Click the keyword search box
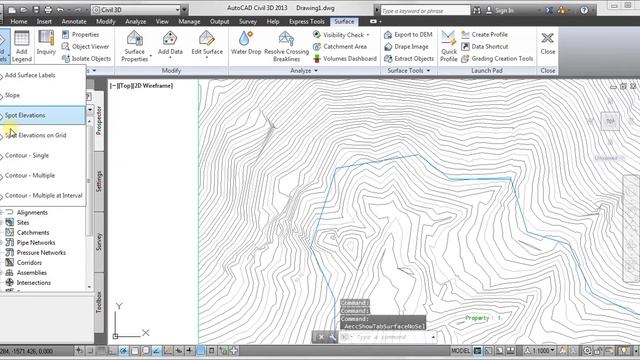Viewport: 640px width, 360px height. [x=425, y=11]
